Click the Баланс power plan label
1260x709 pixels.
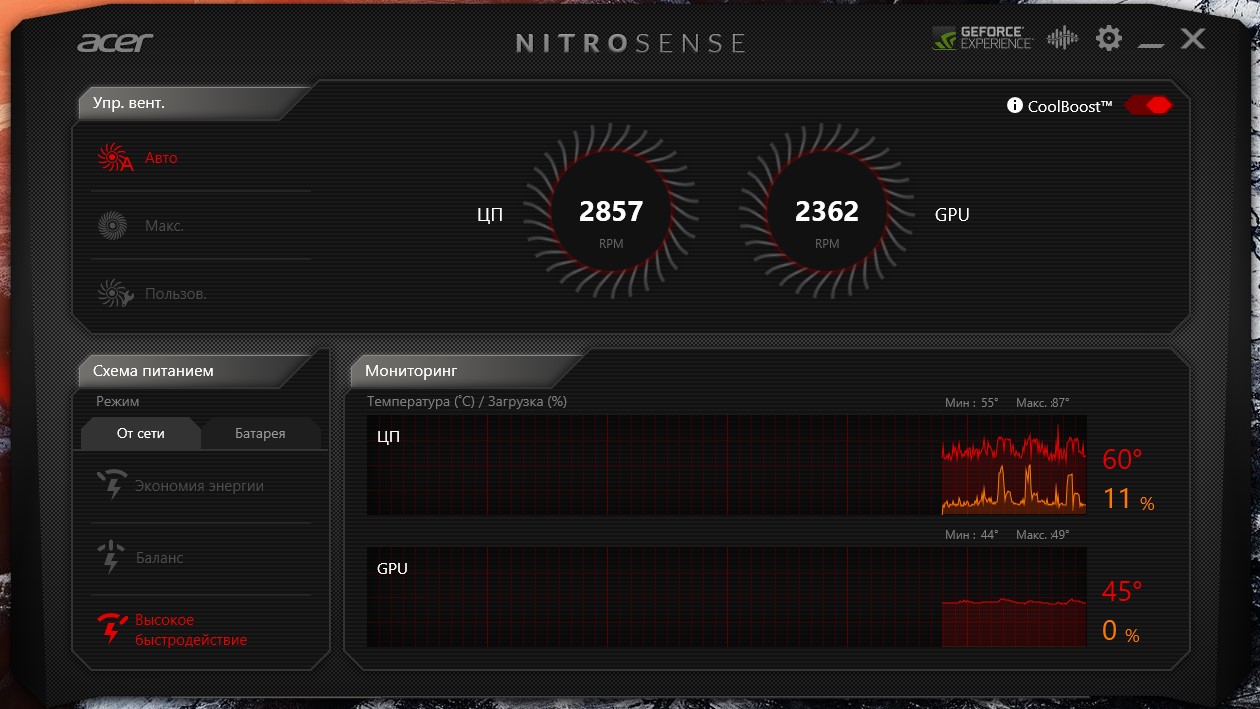[x=160, y=558]
